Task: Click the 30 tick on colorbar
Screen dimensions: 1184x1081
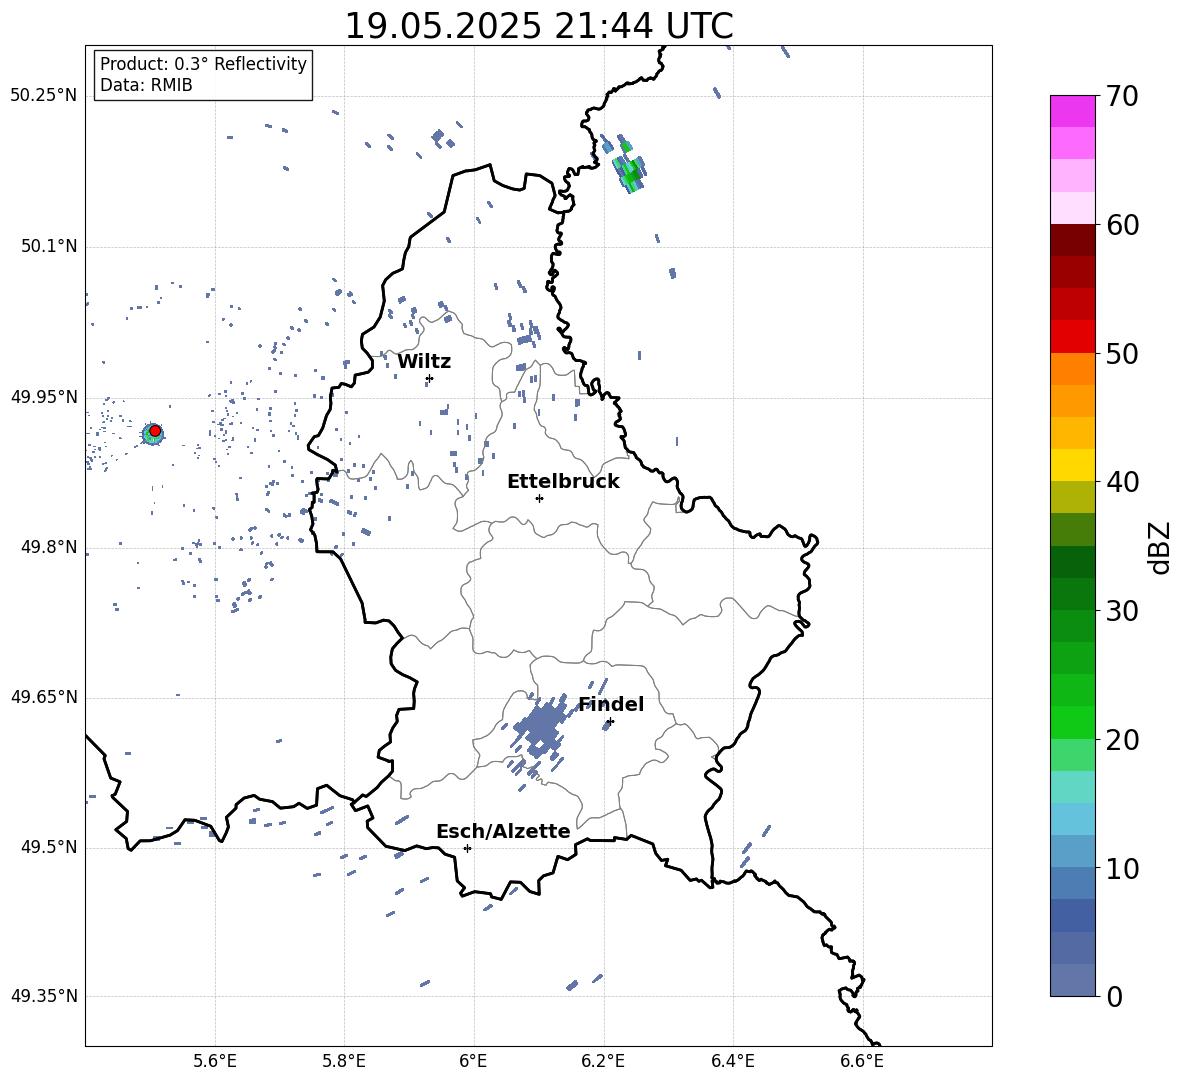Action: click(x=1122, y=611)
